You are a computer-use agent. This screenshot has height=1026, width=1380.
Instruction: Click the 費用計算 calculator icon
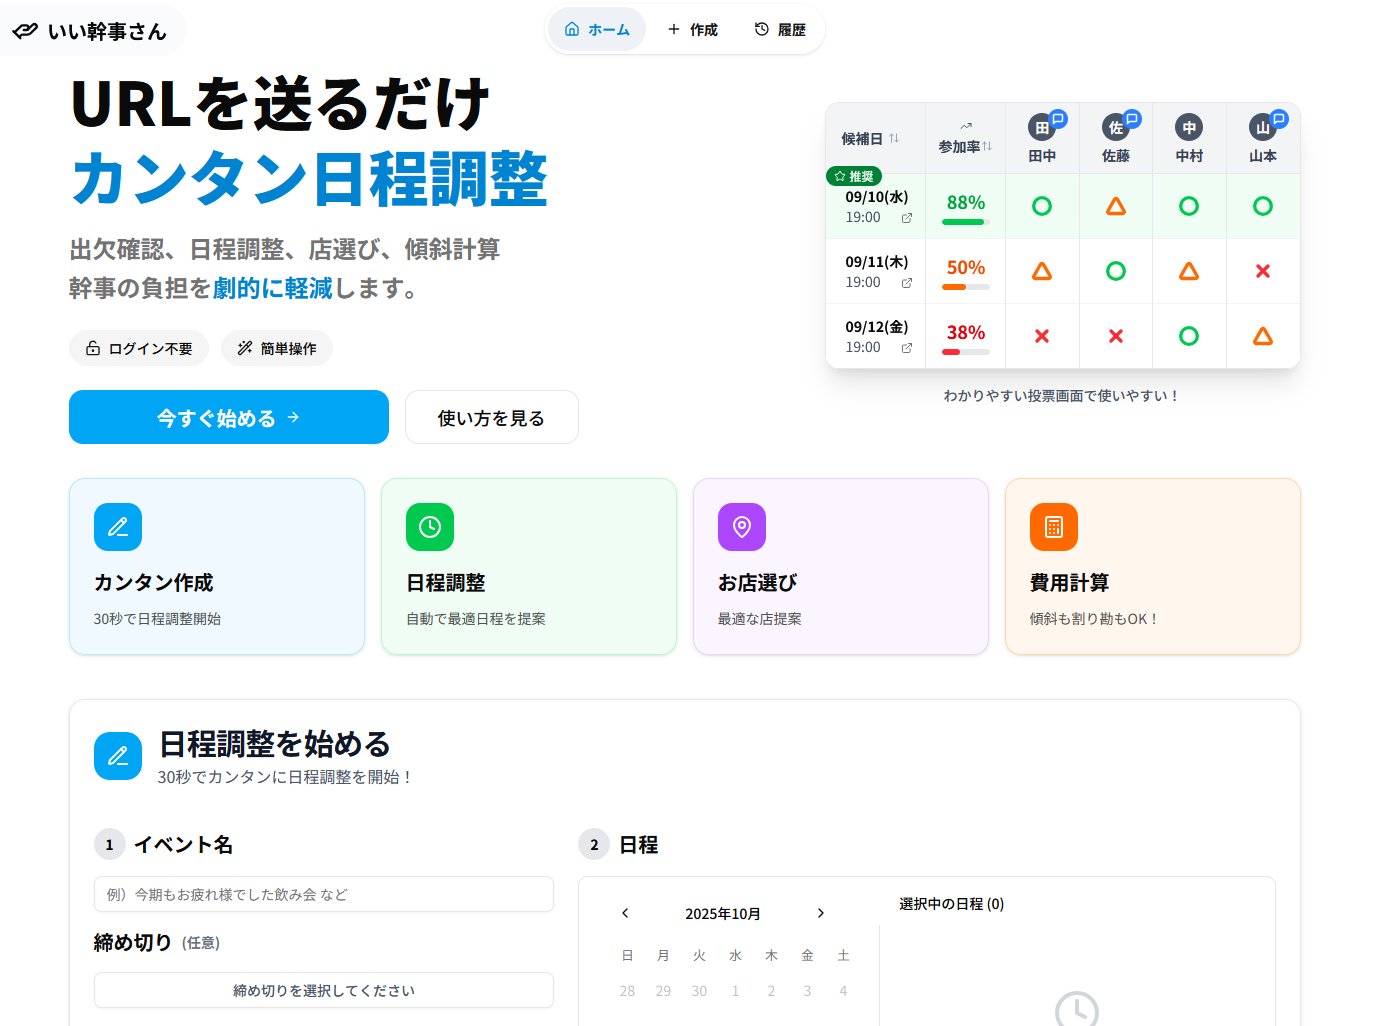tap(1053, 527)
